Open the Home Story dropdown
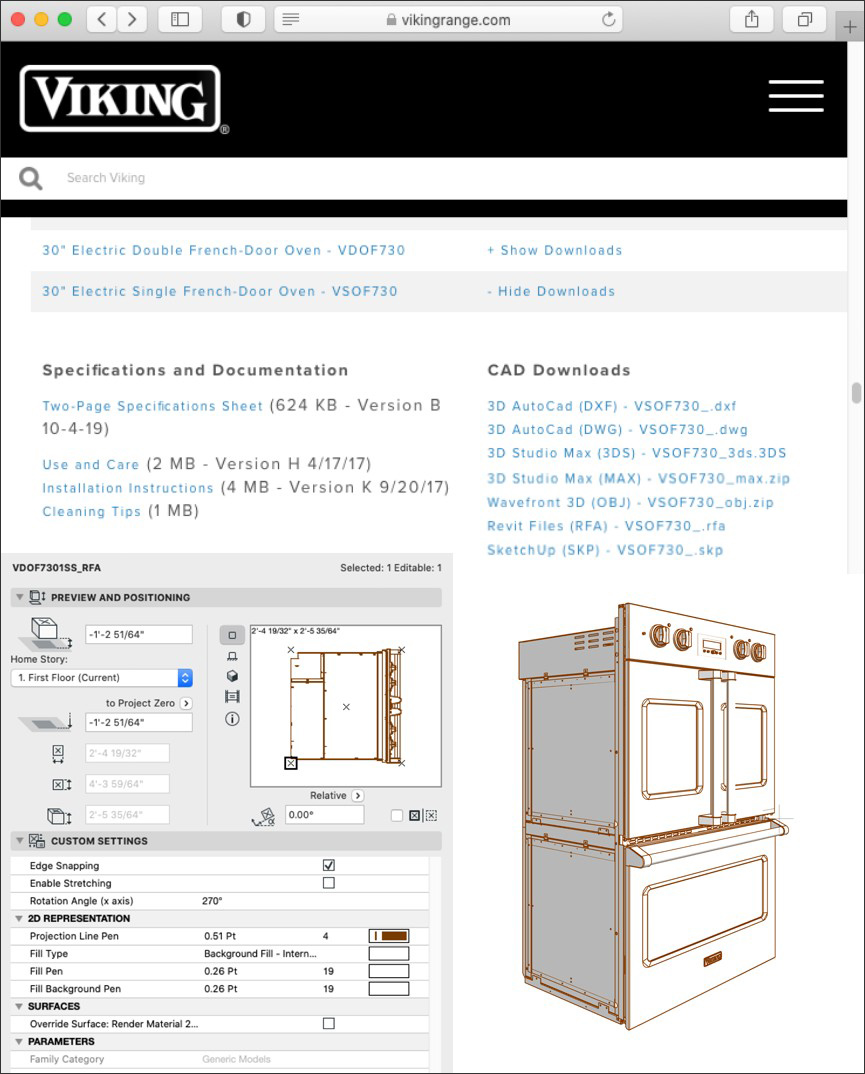Viewport: 865px width, 1074px height. pos(102,677)
